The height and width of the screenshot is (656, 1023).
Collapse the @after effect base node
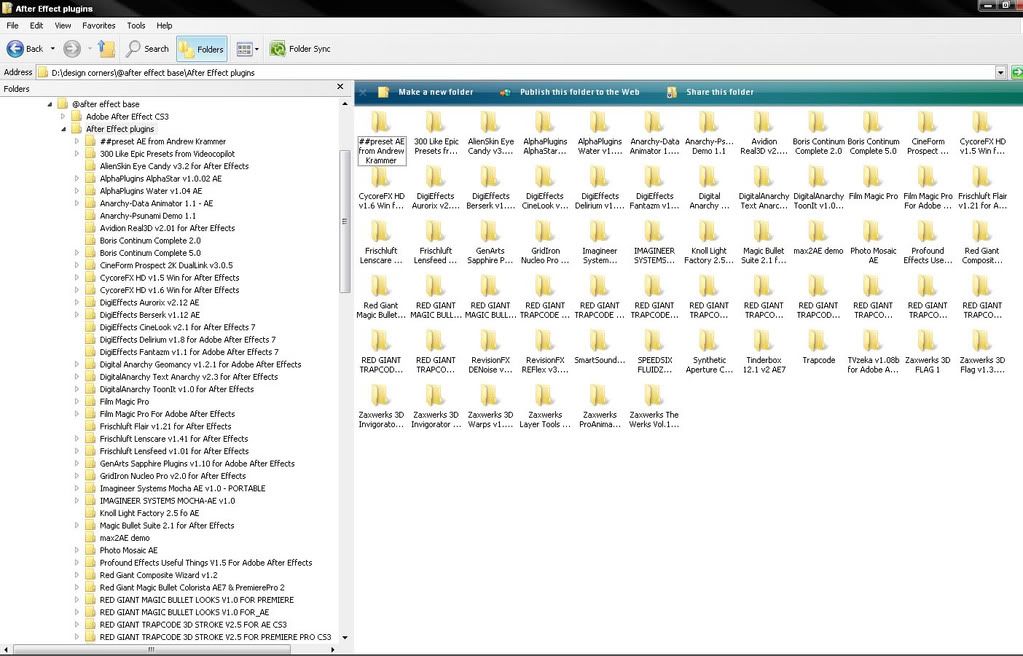click(x=50, y=104)
